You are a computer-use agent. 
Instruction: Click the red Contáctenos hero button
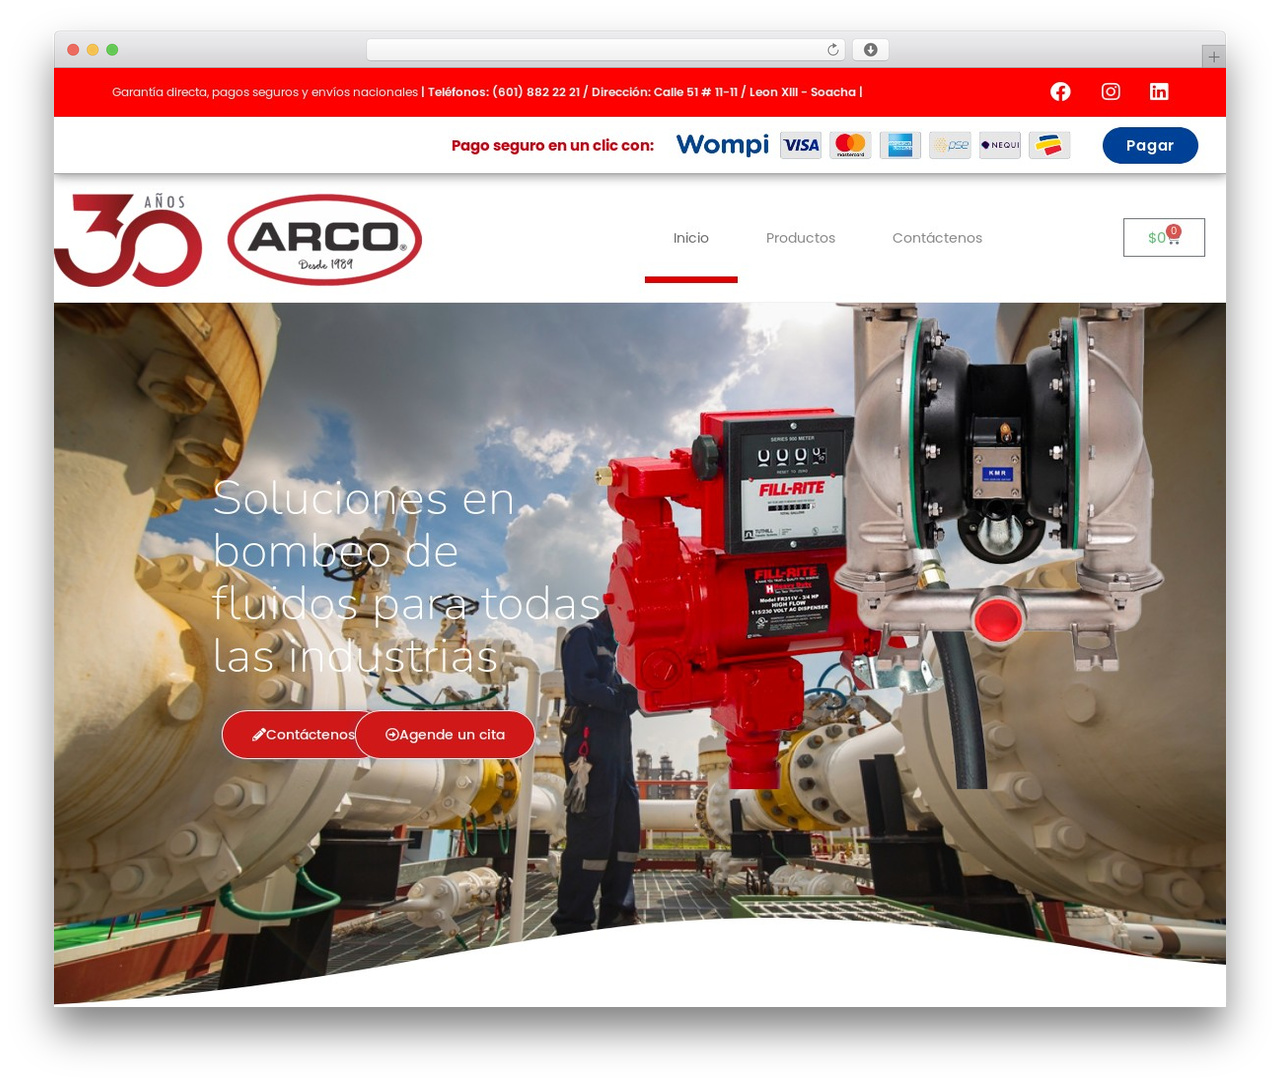[x=290, y=734]
